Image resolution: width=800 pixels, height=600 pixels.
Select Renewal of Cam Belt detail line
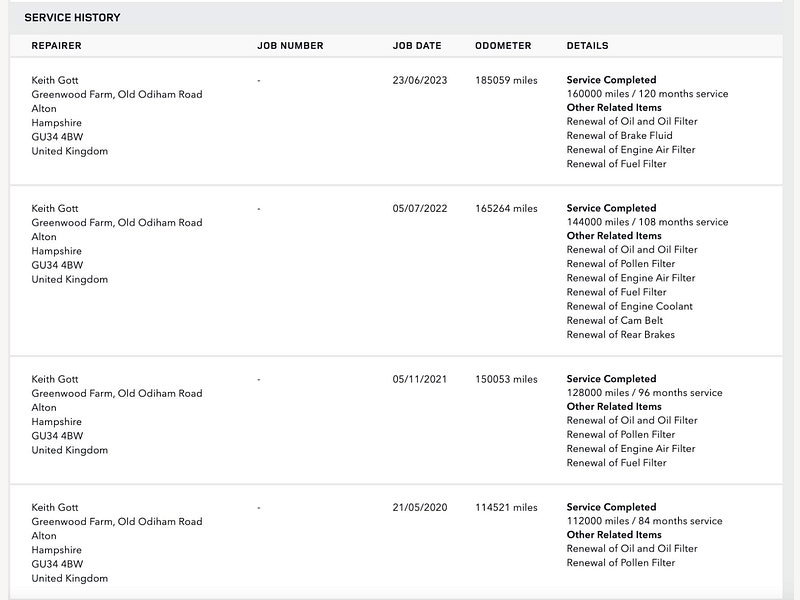615,321
